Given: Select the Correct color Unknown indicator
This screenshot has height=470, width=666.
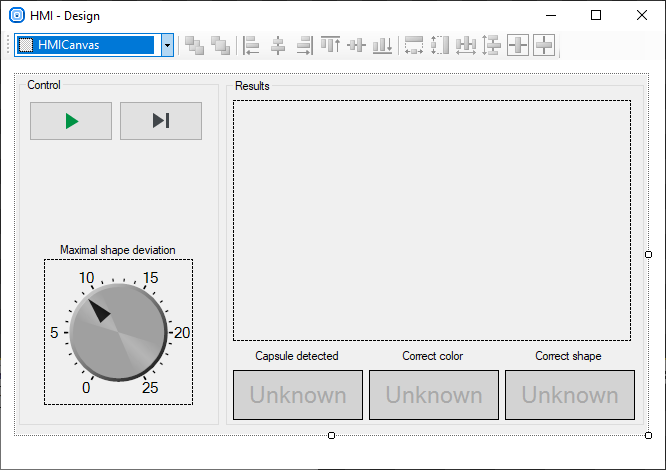Looking at the screenshot, I should (433, 395).
